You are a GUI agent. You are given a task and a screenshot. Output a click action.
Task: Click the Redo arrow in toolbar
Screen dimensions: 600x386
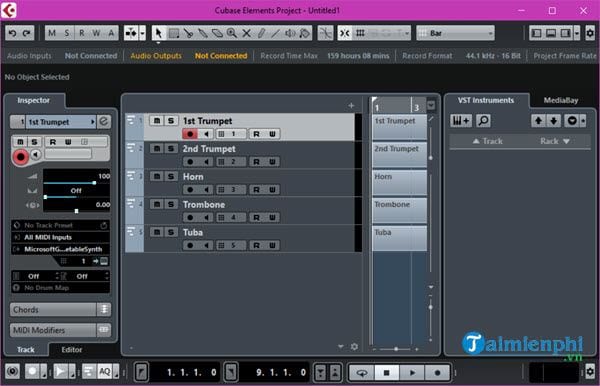(26, 33)
